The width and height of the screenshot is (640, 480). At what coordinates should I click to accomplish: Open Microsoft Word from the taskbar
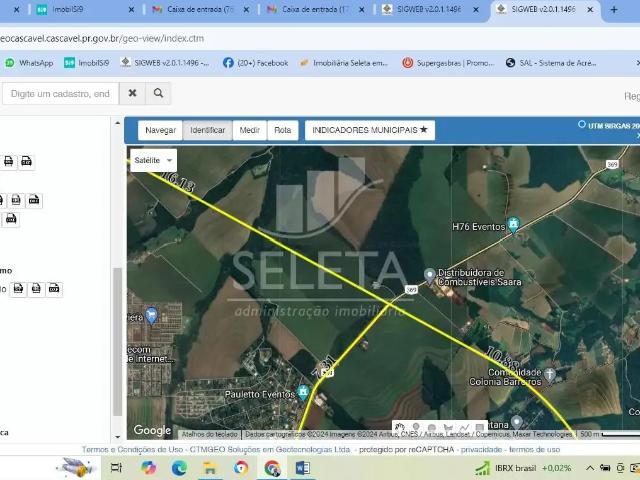coord(302,468)
